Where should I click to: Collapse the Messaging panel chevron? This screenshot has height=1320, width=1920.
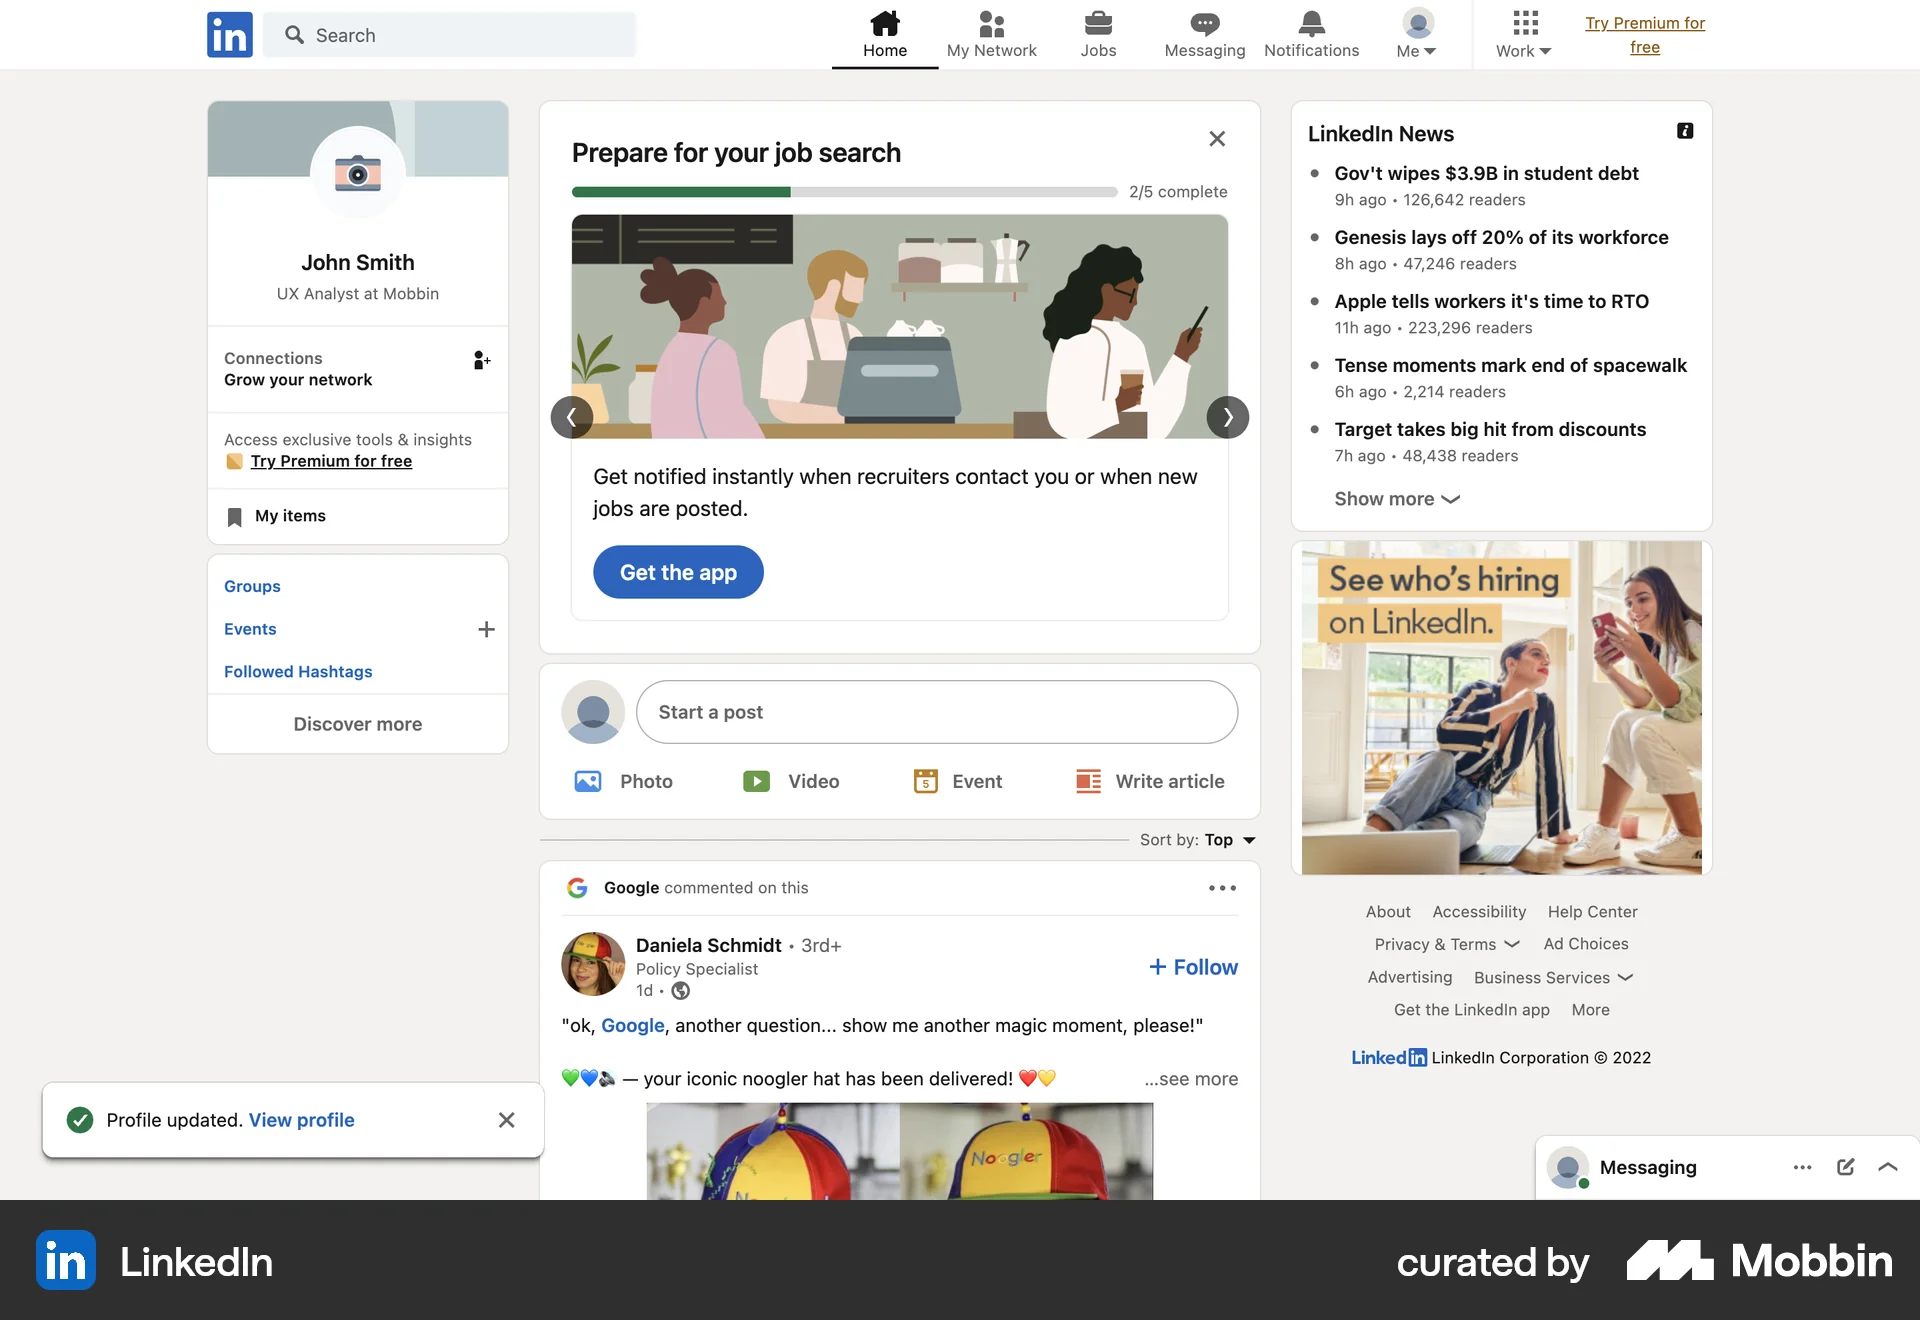pyautogui.click(x=1888, y=1167)
